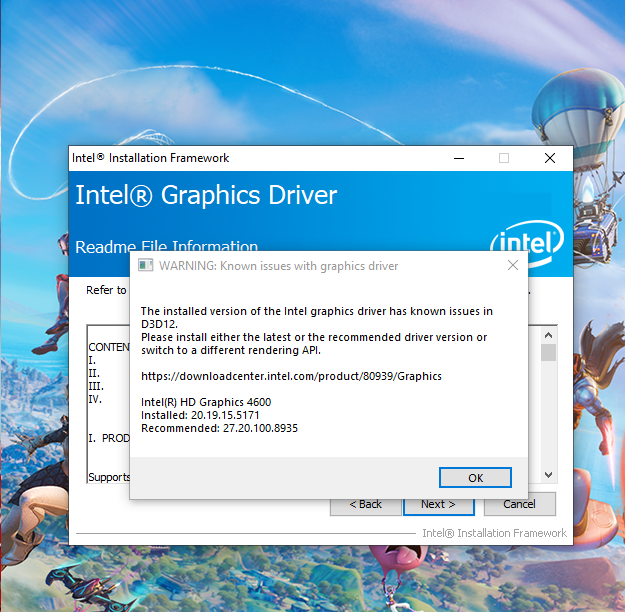625x612 pixels.
Task: Click the scrollbar track below the thumb
Action: pos(548,414)
